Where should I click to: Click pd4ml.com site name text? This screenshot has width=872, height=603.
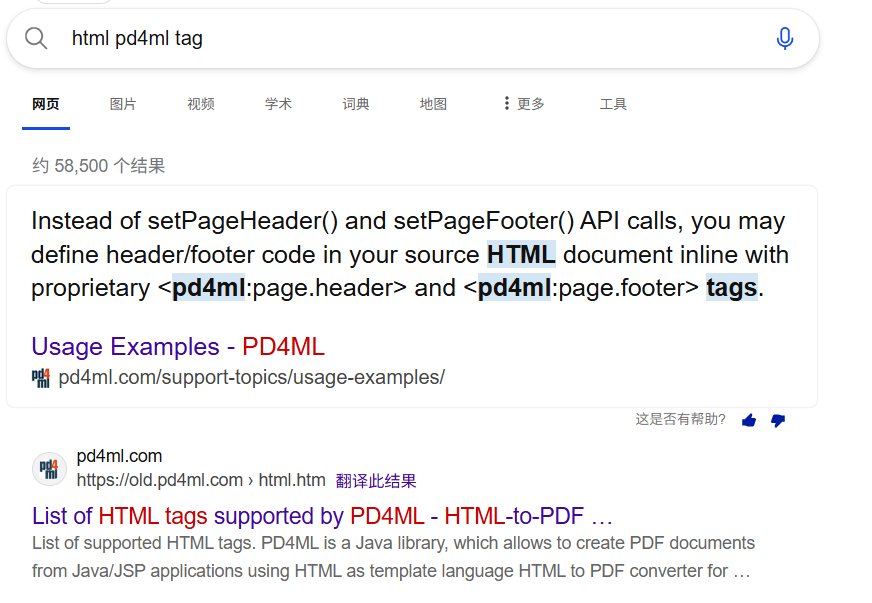coord(119,456)
